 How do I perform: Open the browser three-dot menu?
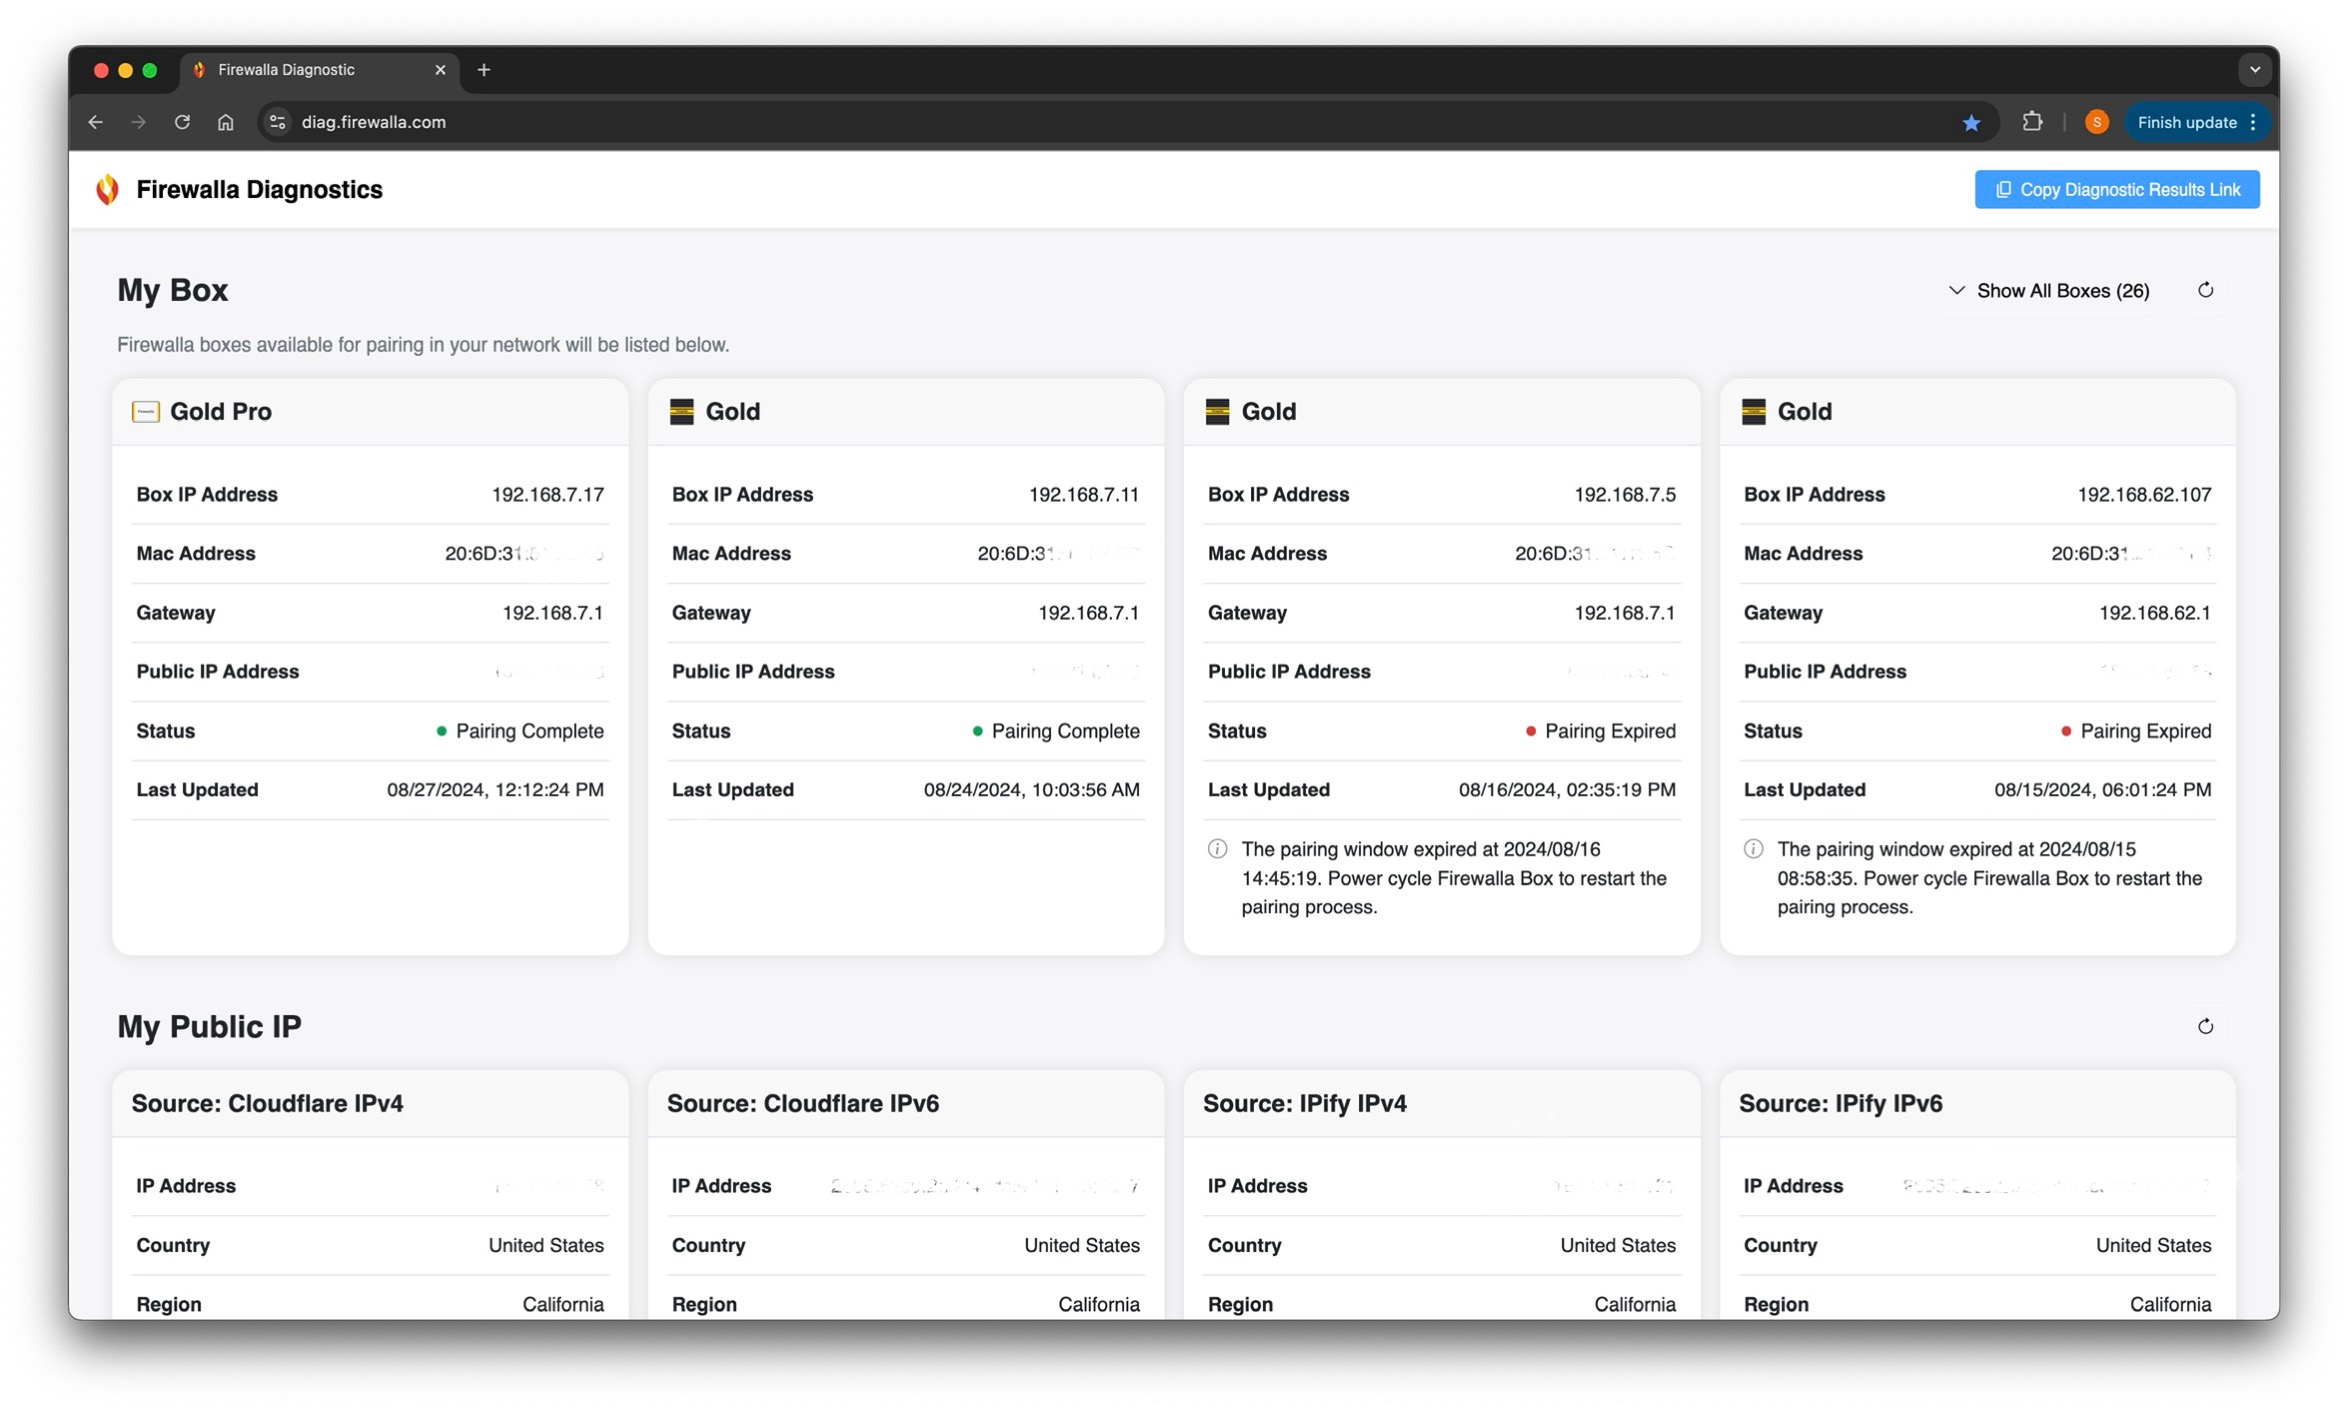click(2252, 122)
